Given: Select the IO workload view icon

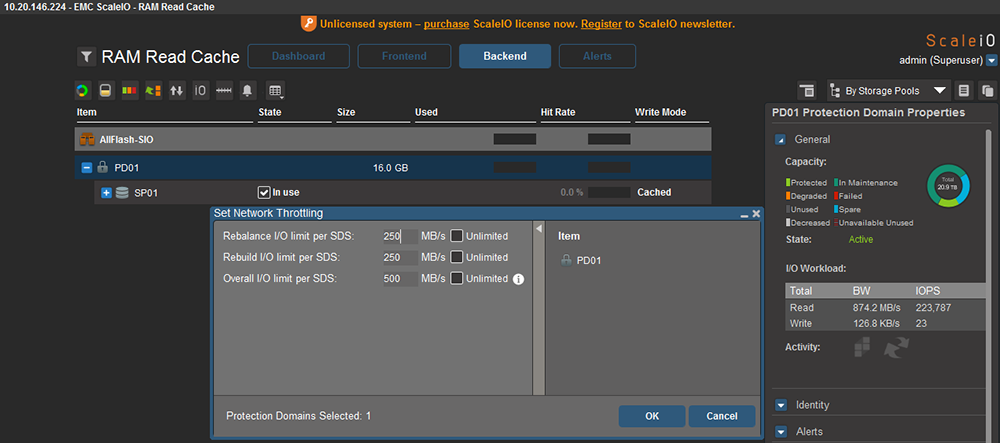Looking at the screenshot, I should tap(200, 91).
